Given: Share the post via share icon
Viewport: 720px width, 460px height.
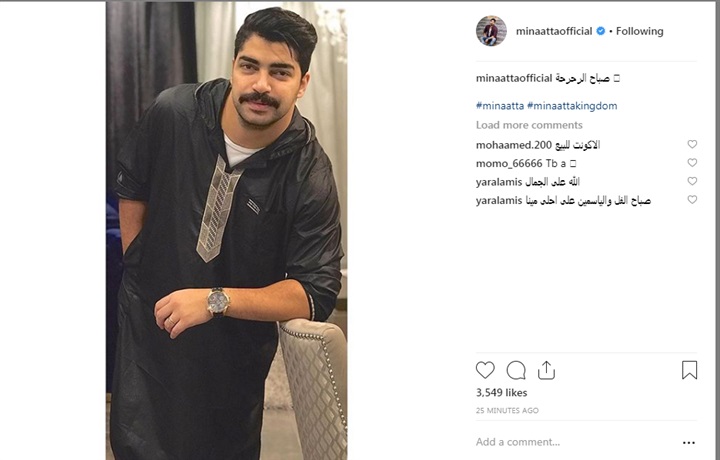Looking at the screenshot, I should [x=546, y=370].
